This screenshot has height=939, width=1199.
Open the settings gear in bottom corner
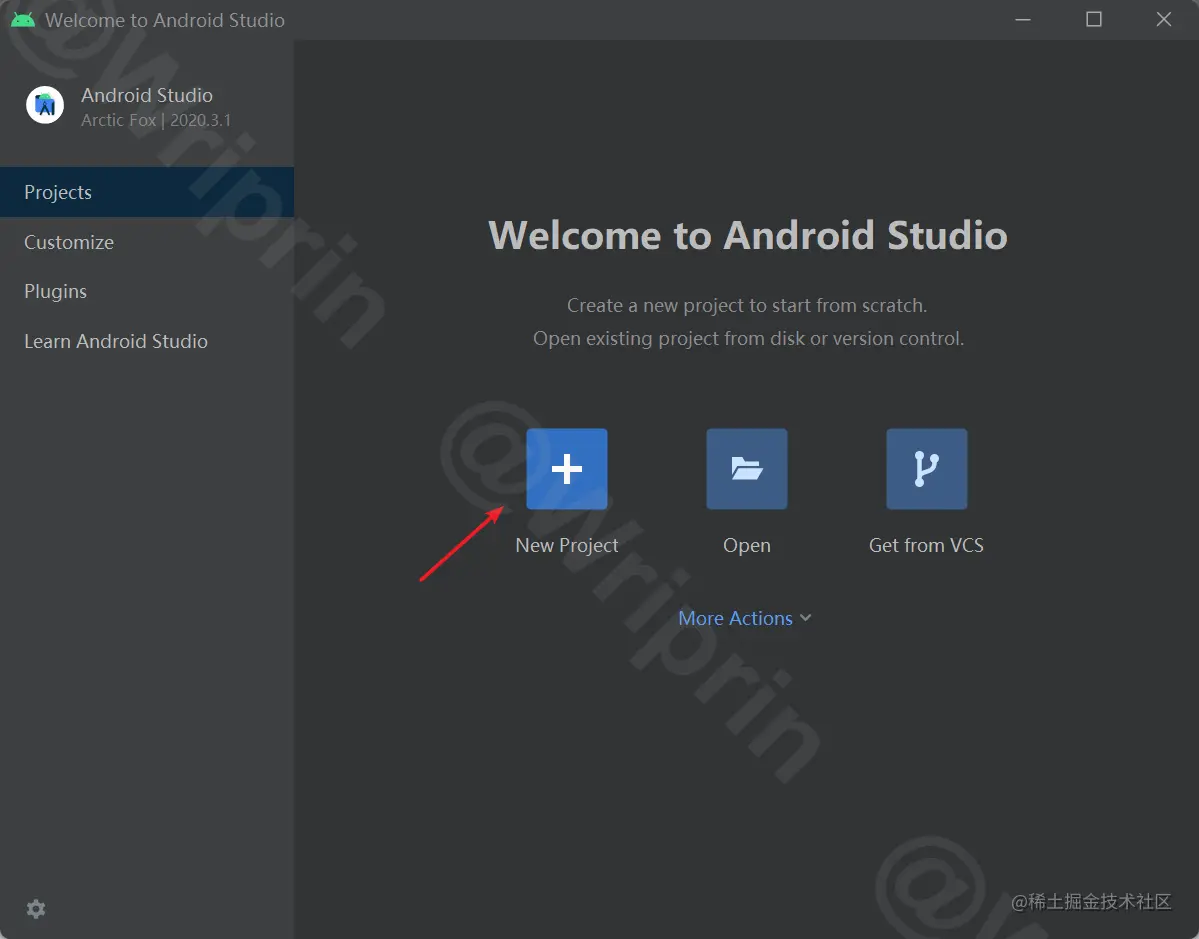(35, 908)
